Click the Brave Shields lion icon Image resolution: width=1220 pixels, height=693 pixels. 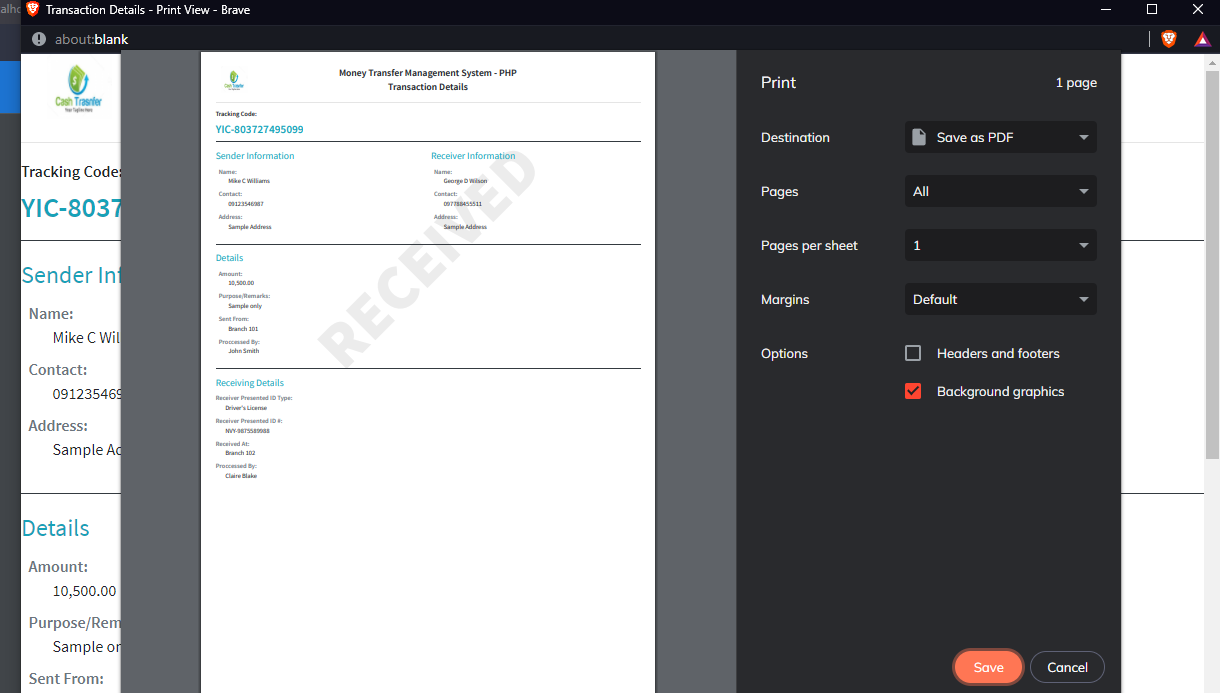tap(1169, 39)
